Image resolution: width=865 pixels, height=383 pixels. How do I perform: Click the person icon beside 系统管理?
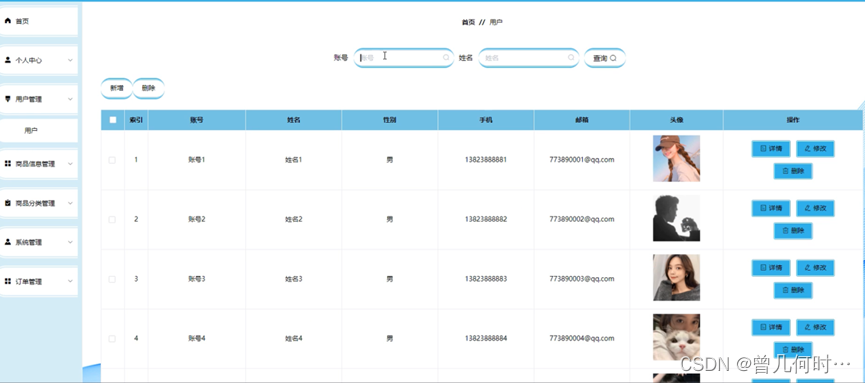[8, 242]
